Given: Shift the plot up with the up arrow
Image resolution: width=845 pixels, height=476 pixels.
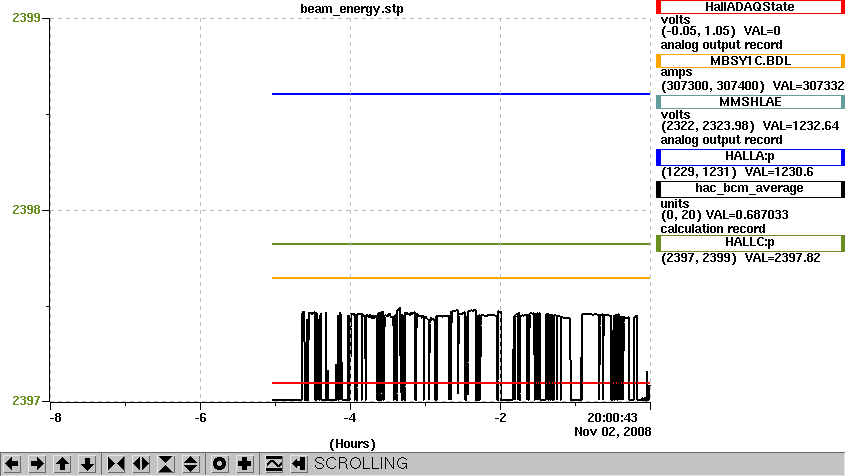Looking at the screenshot, I should click(x=62, y=464).
